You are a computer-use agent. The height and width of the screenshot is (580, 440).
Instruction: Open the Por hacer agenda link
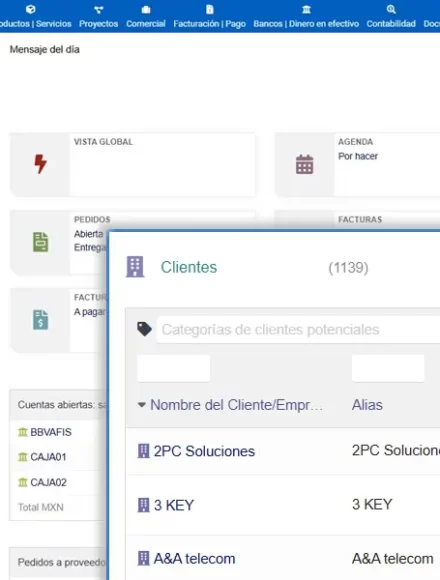pos(358,156)
